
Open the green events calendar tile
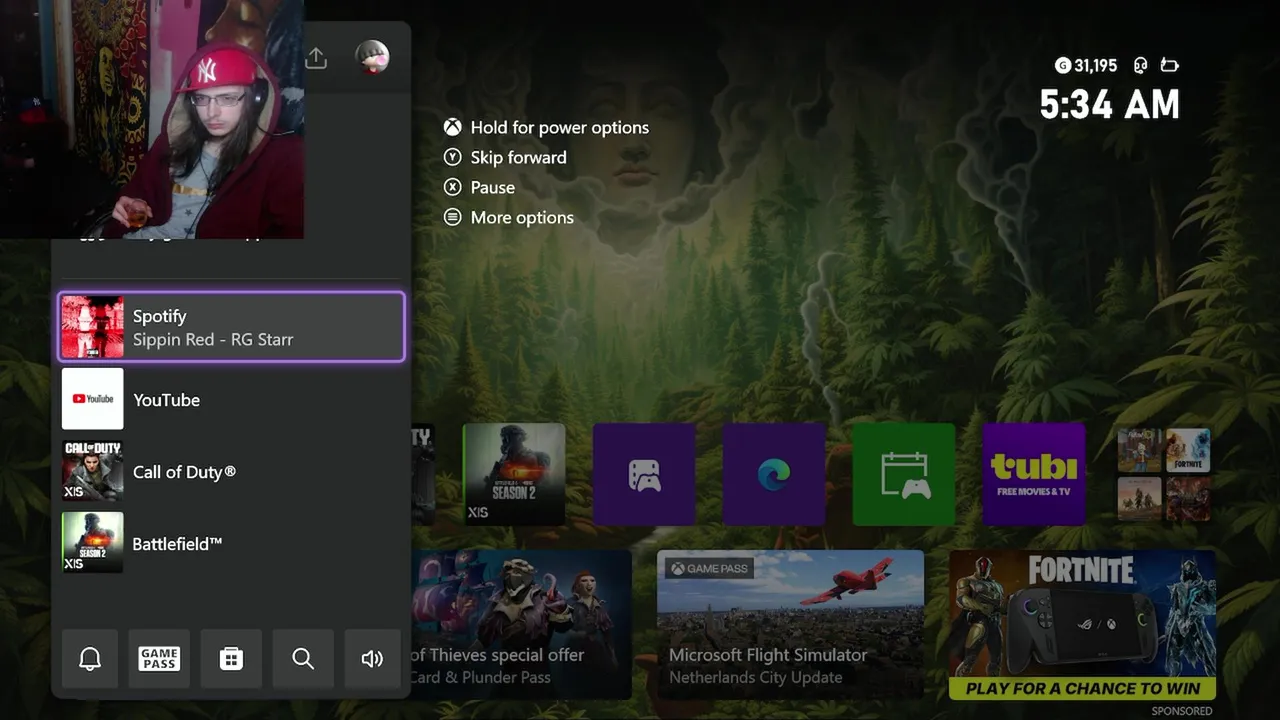point(904,474)
